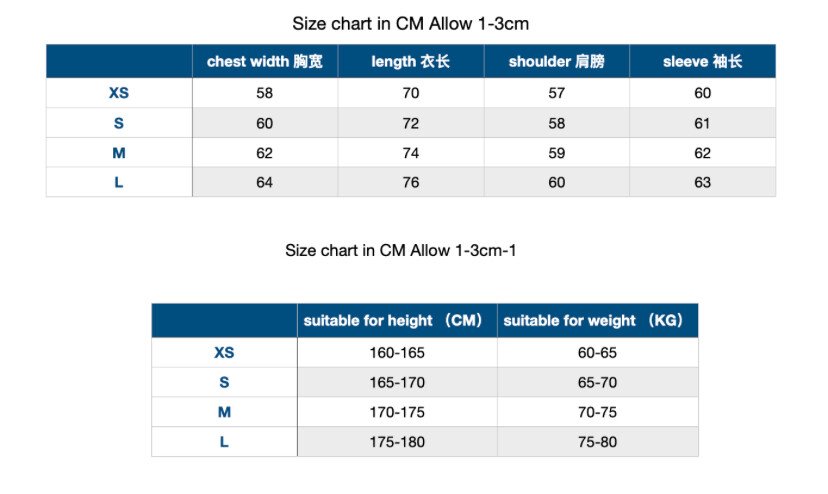Select the S size label in the top chart
The height and width of the screenshot is (494, 828).
click(x=119, y=123)
